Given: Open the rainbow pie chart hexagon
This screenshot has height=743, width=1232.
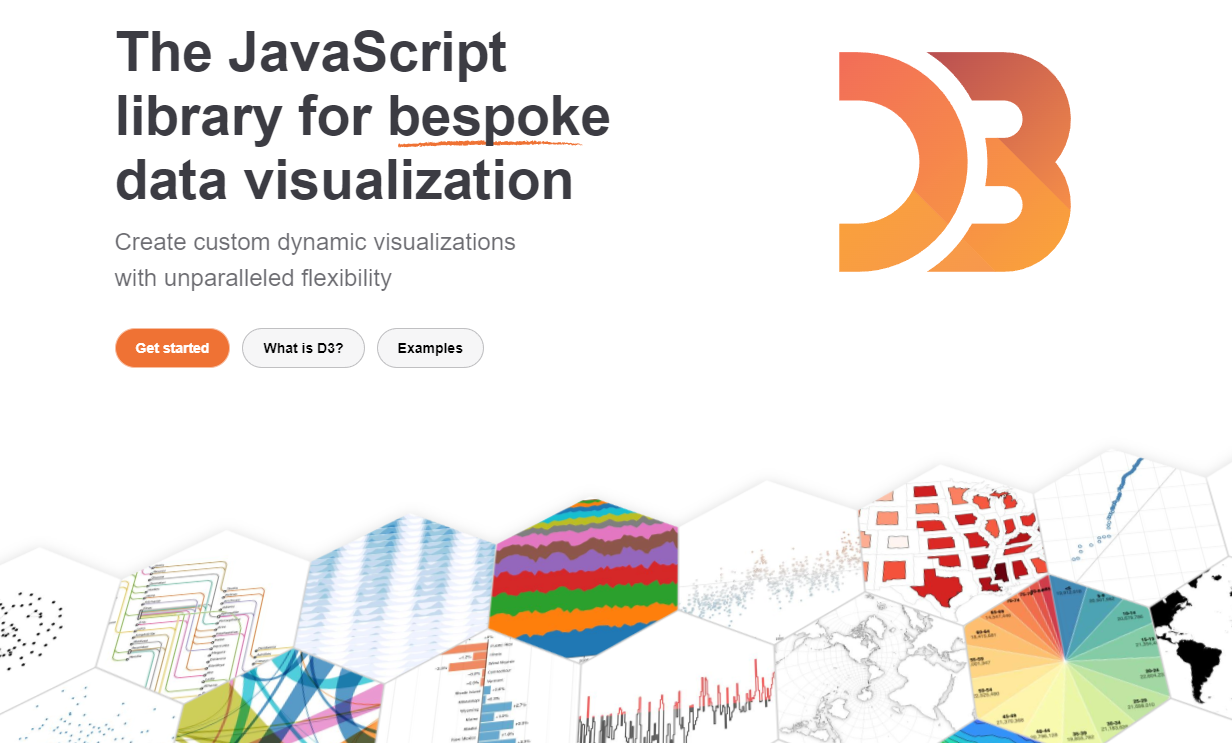Looking at the screenshot, I should tap(1062, 662).
